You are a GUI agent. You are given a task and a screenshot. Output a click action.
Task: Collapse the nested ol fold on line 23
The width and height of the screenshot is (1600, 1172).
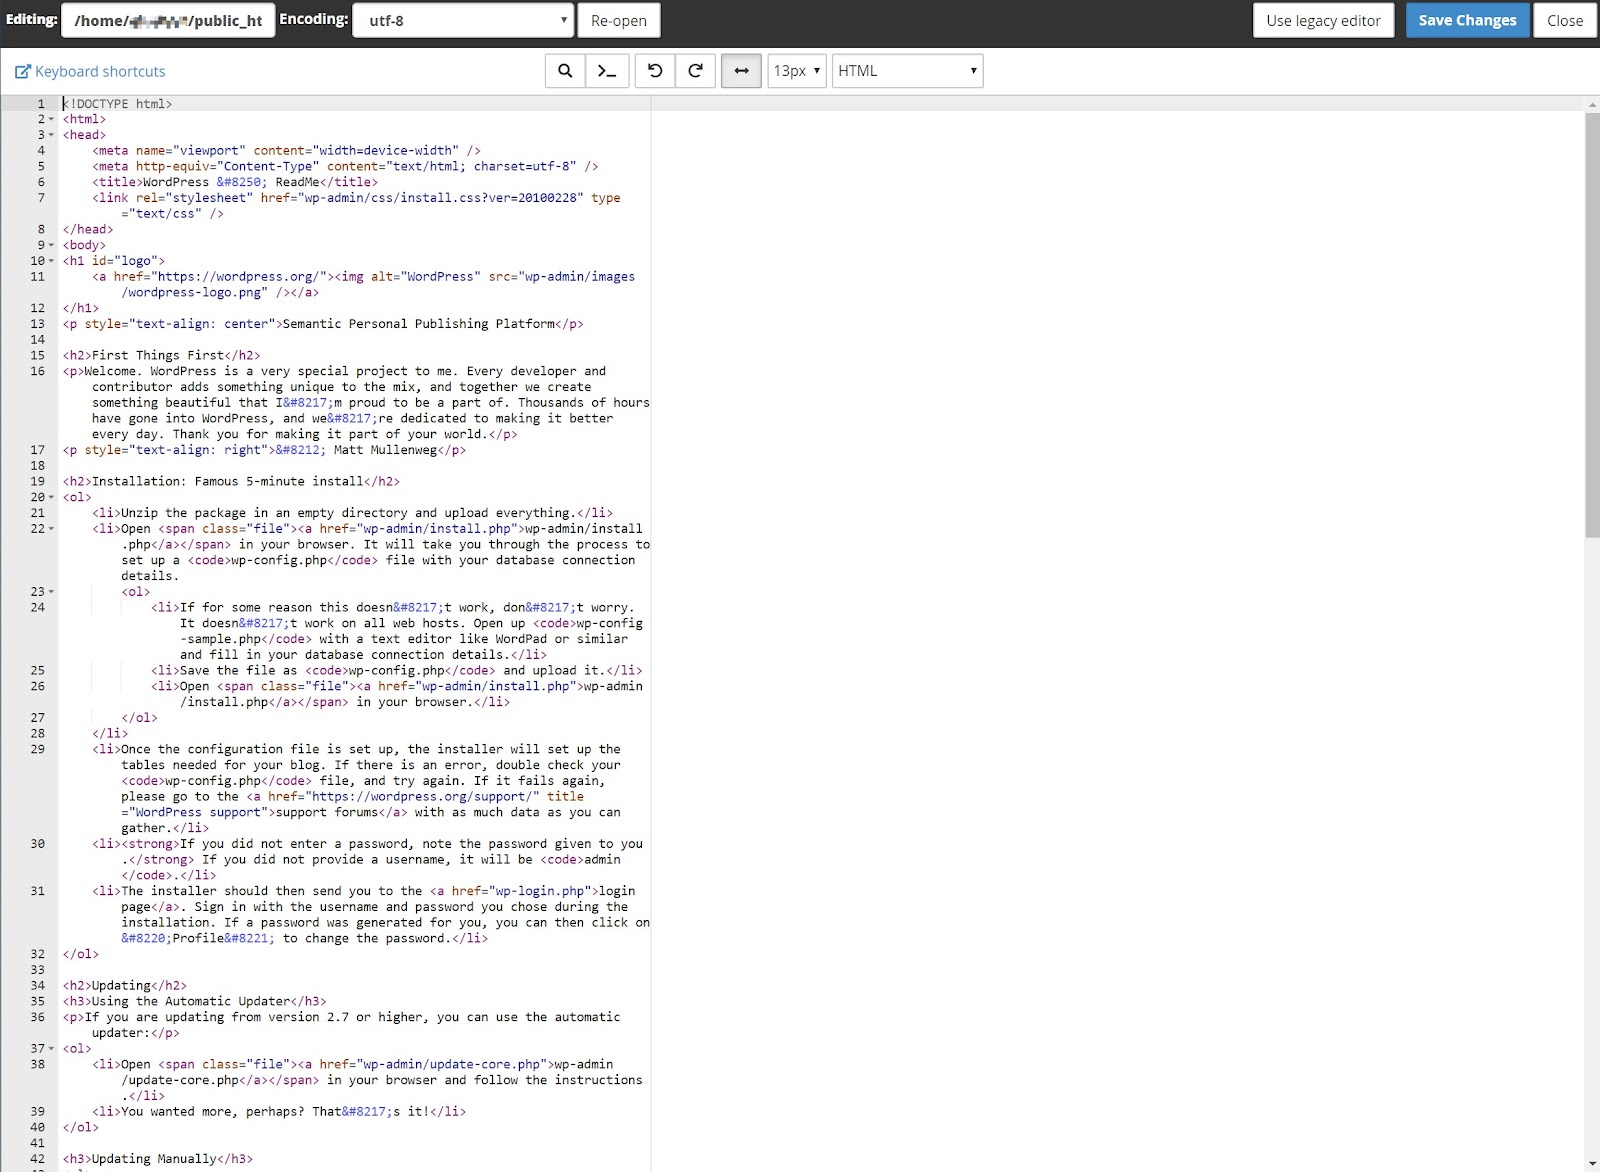click(x=52, y=592)
